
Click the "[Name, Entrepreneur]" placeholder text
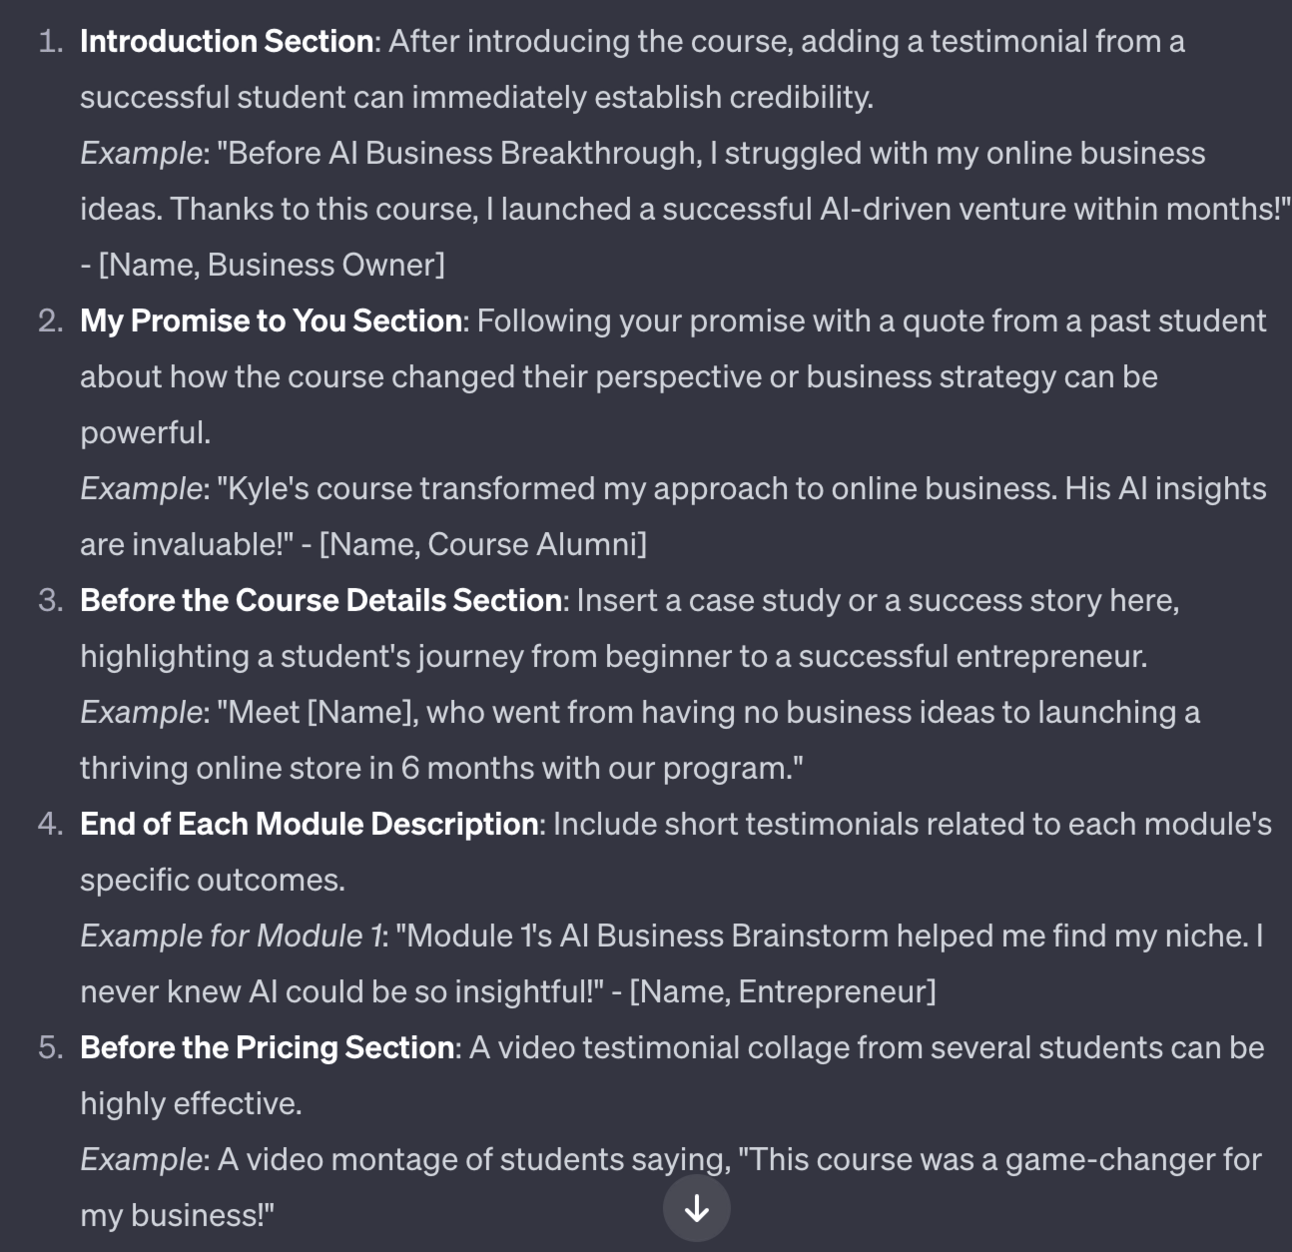[783, 992]
